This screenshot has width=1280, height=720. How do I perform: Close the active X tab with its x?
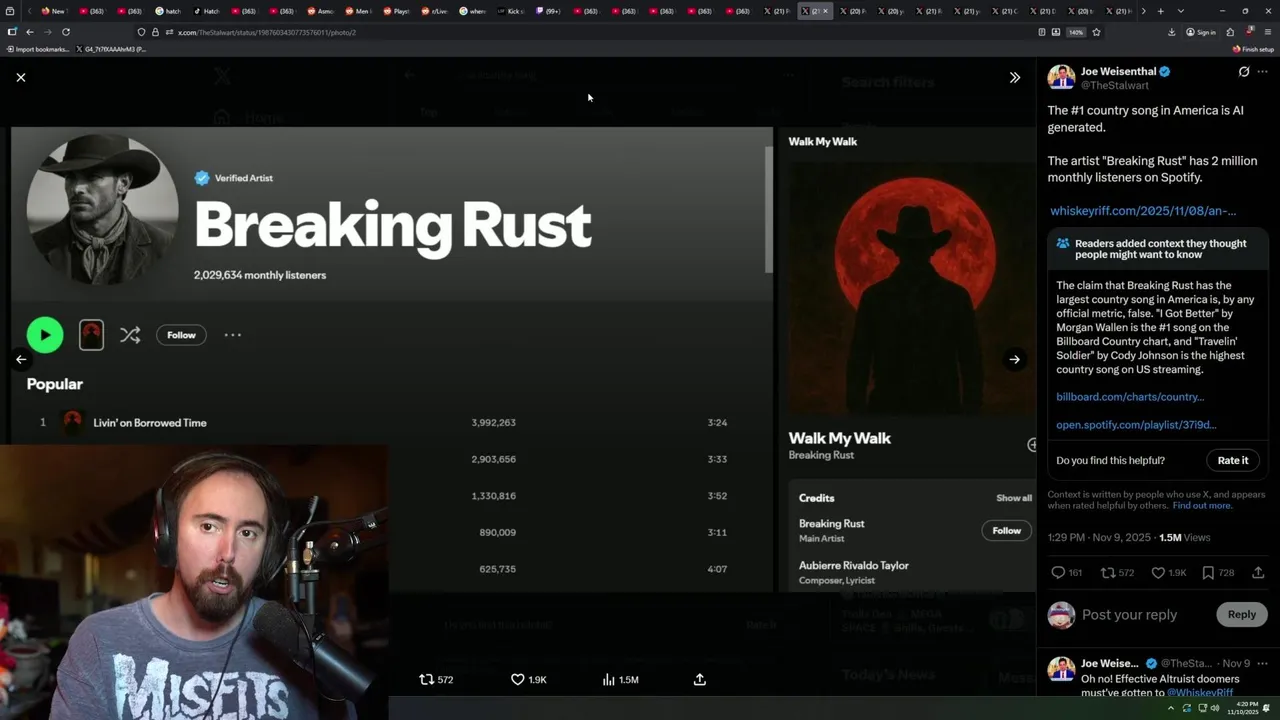click(825, 11)
